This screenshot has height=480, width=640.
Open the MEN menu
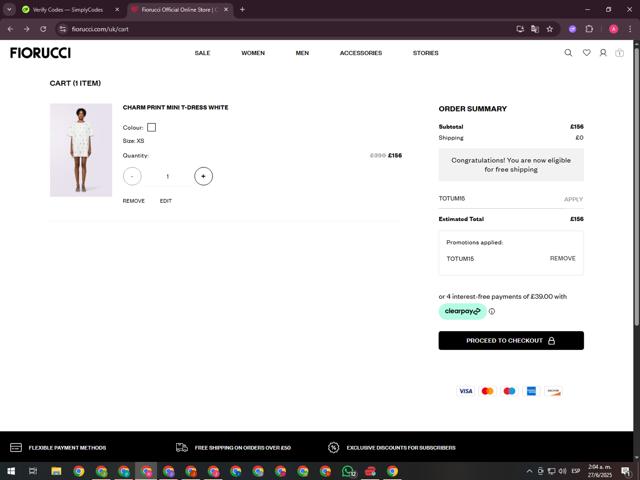[x=302, y=53]
